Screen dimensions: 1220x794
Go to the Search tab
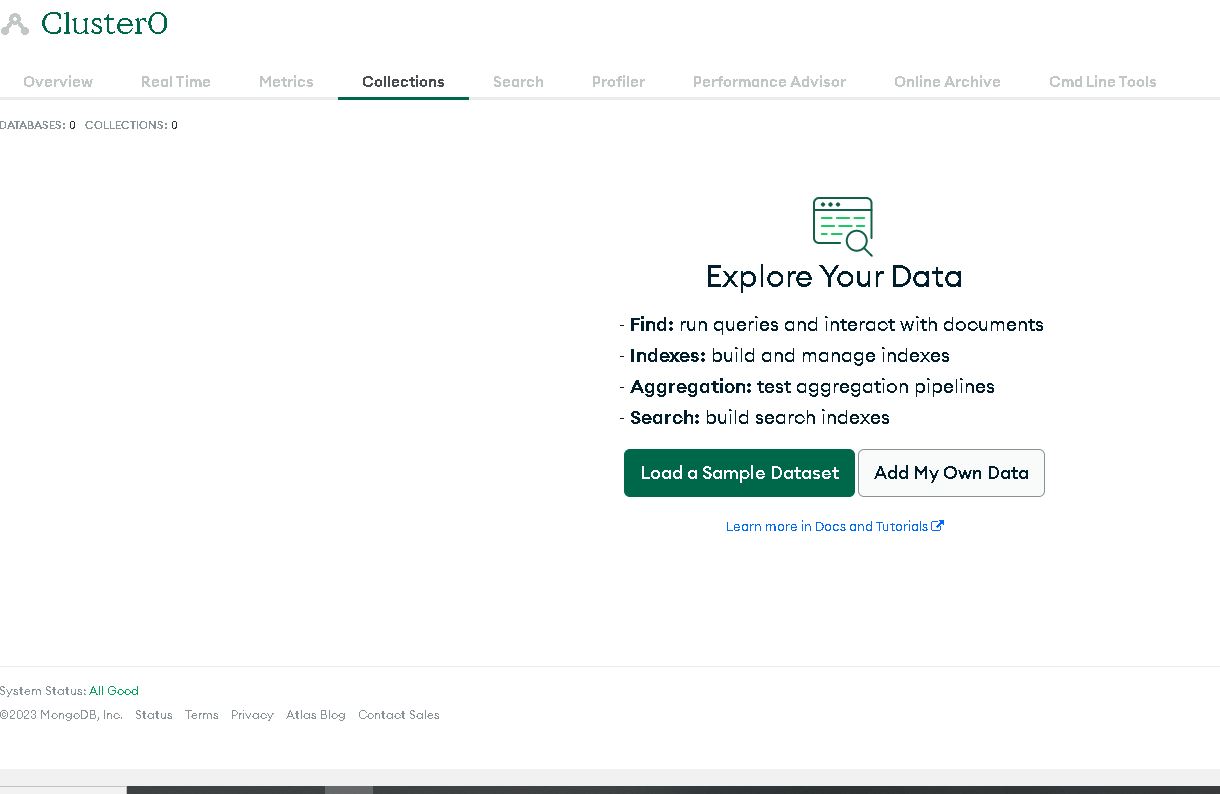pos(518,82)
